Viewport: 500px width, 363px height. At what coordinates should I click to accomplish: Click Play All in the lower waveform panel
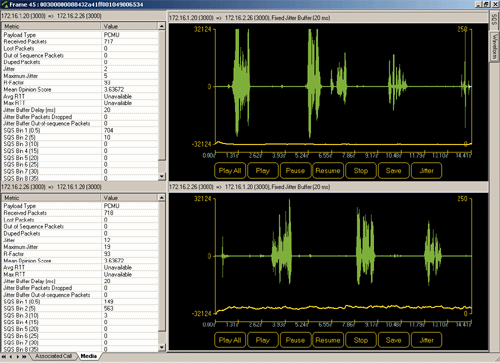pos(230,340)
